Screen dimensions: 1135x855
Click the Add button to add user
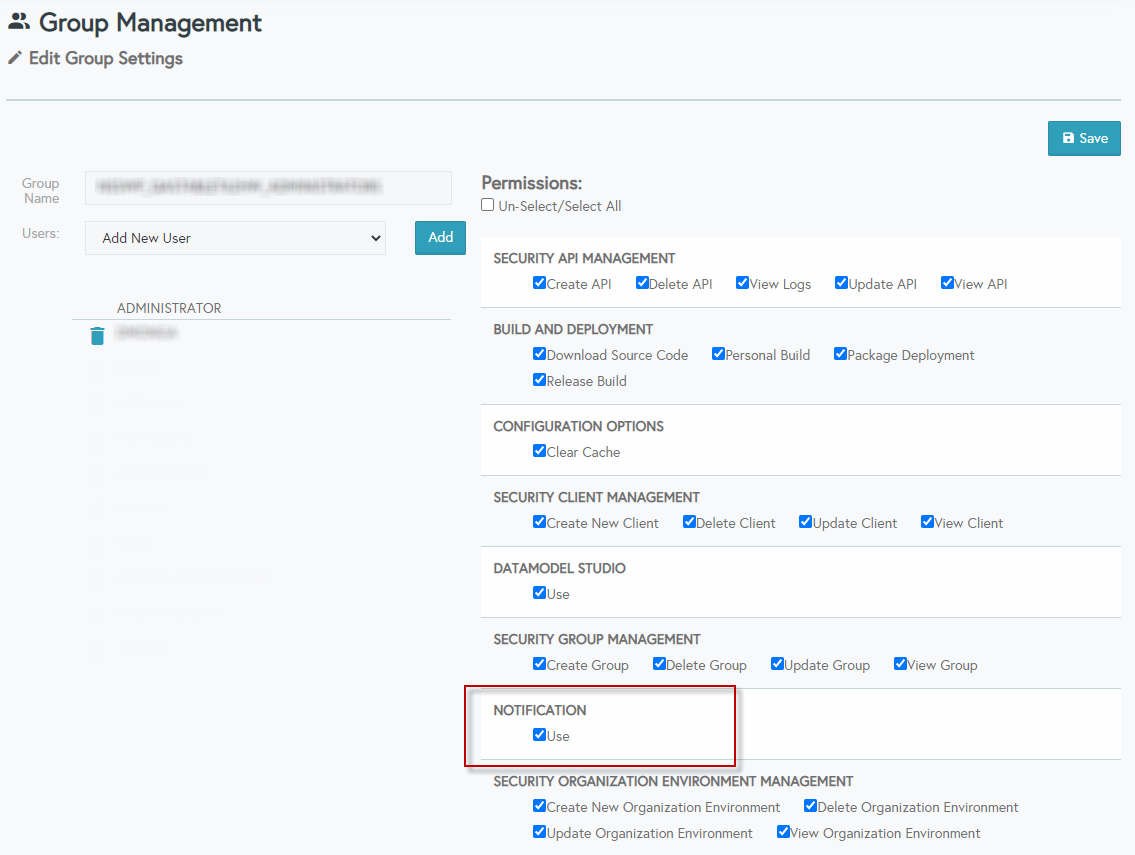440,237
